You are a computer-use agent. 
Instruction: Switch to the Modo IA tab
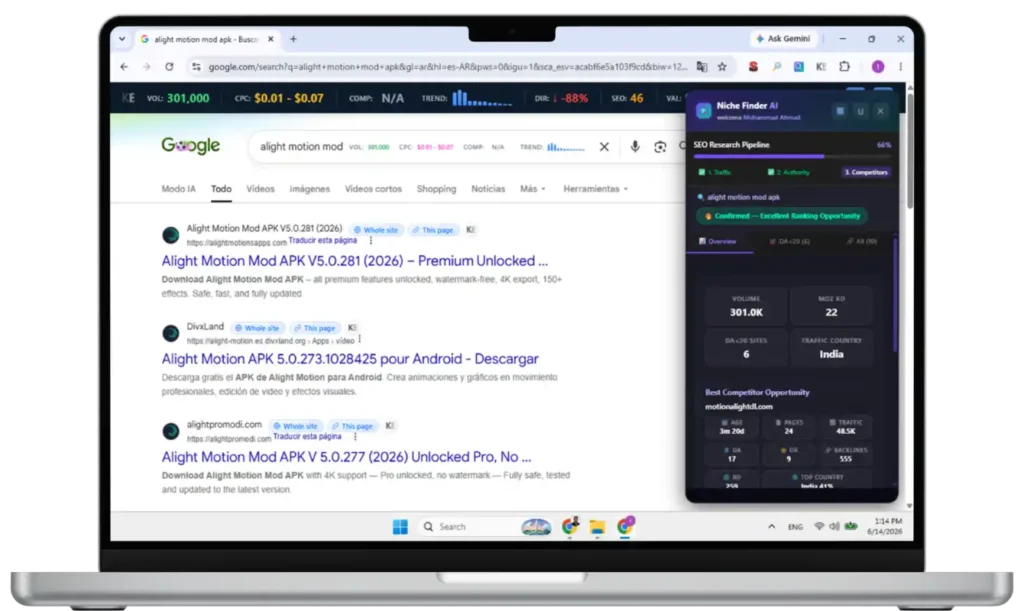[178, 189]
